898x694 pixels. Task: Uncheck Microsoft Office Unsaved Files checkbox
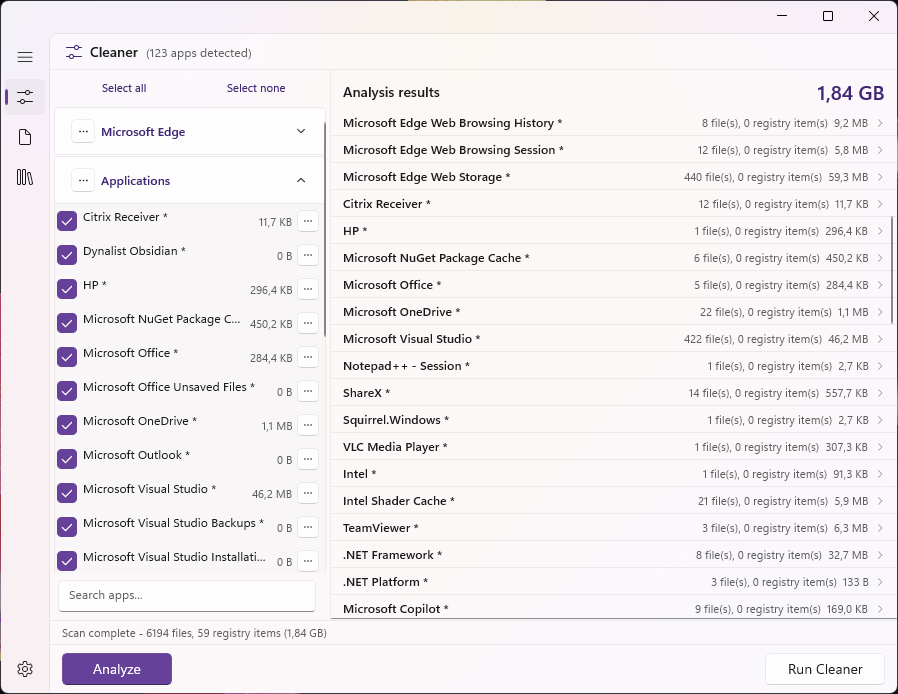point(67,391)
